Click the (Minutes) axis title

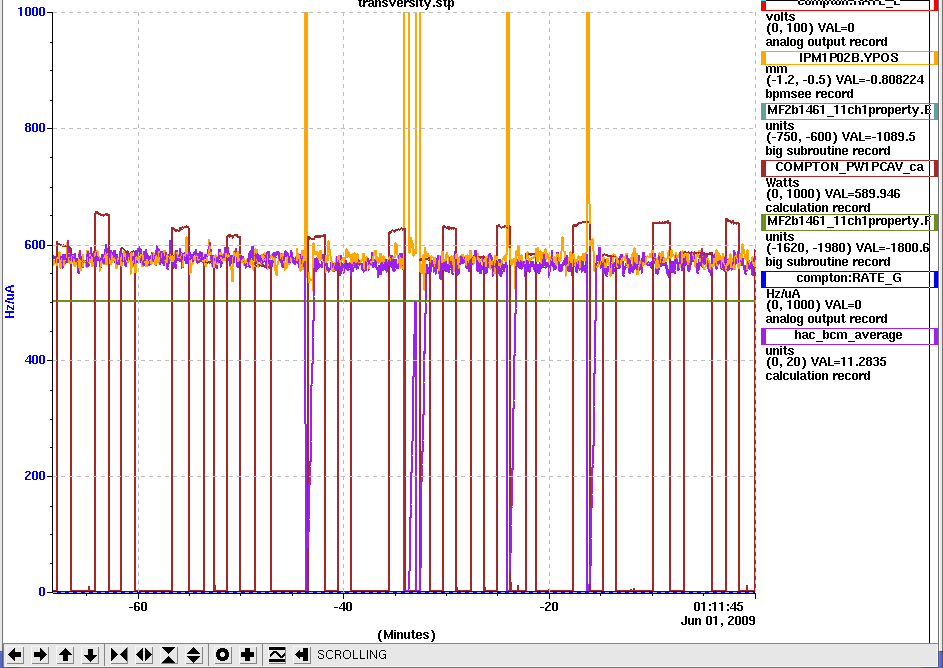click(406, 635)
